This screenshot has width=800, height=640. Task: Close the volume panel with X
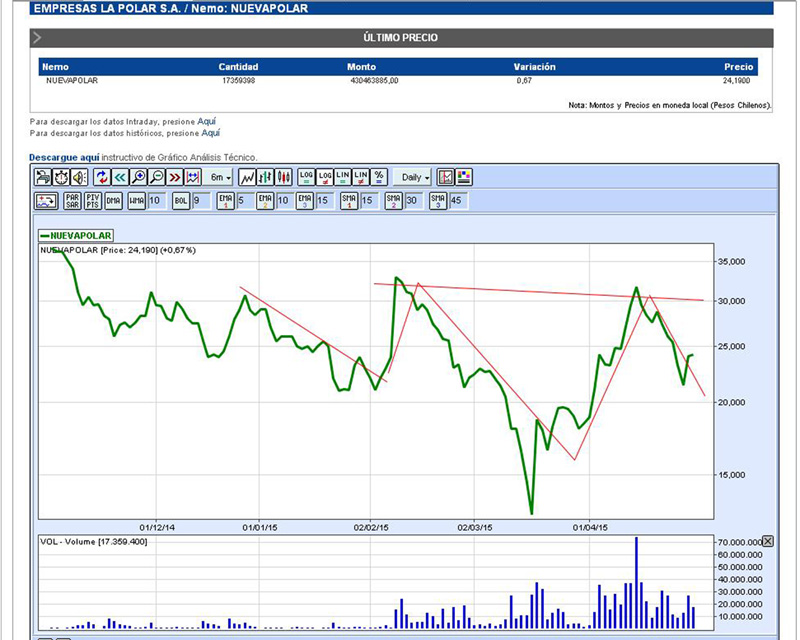tap(767, 541)
